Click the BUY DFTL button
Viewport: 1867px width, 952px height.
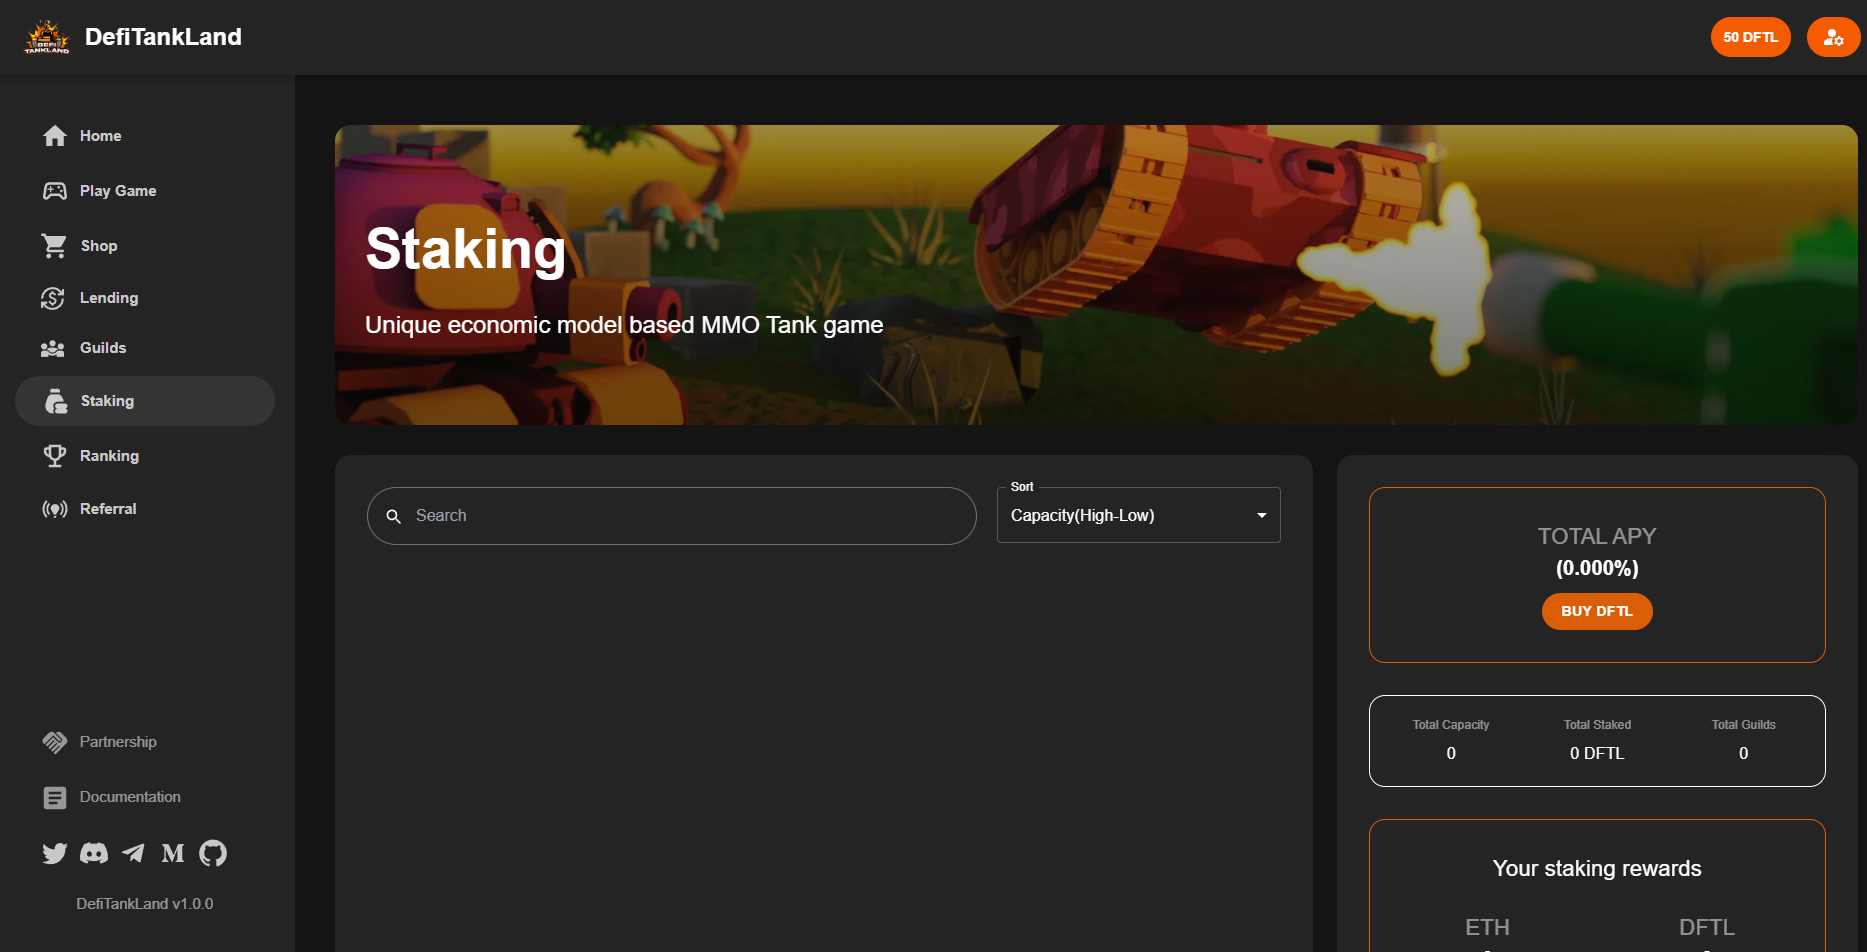pyautogui.click(x=1597, y=611)
